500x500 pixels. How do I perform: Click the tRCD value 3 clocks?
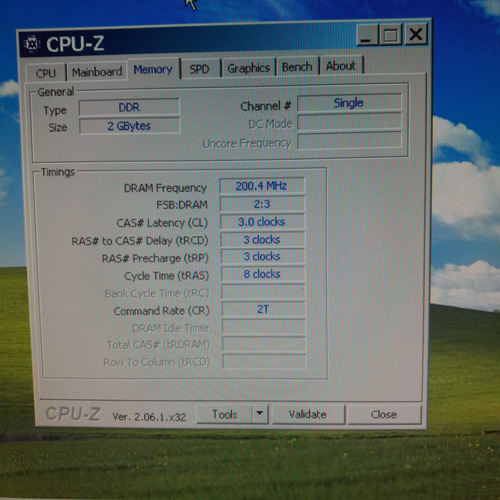click(x=262, y=239)
